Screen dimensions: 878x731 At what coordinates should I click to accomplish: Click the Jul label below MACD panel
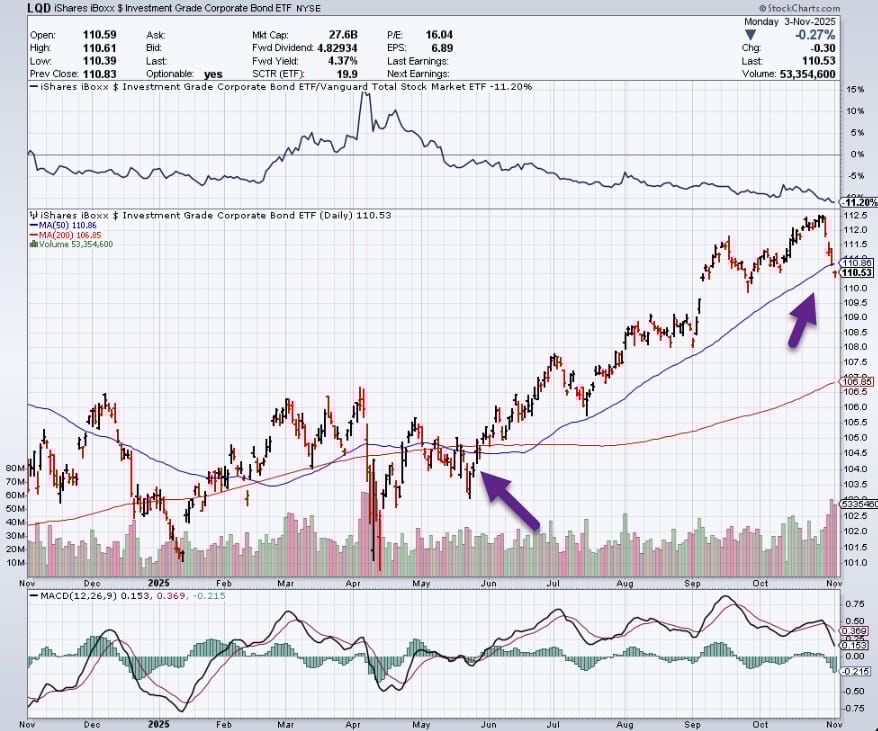(553, 724)
